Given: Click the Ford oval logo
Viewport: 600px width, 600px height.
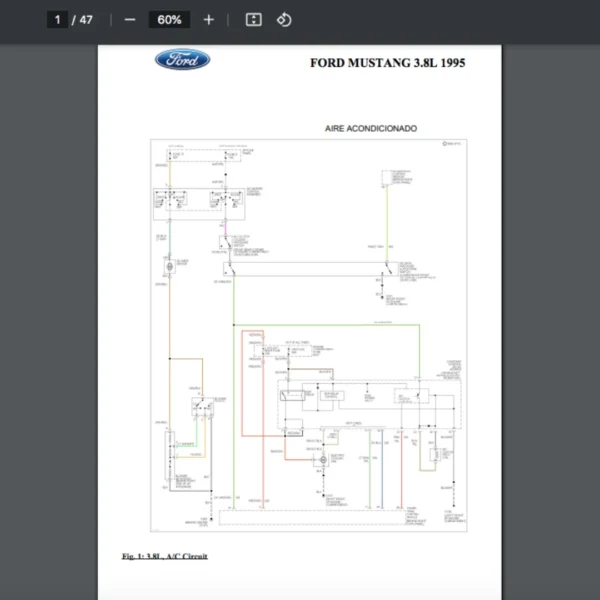Looking at the screenshot, I should [x=182, y=59].
